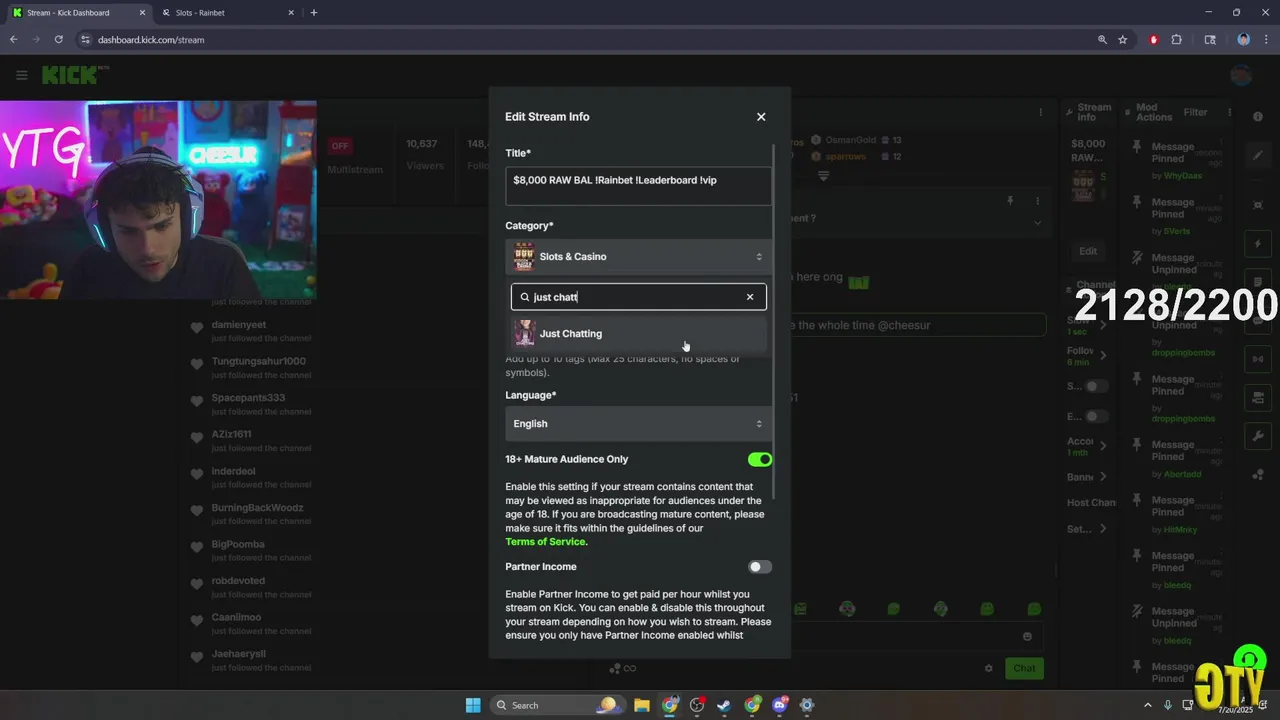1280x720 pixels.
Task: Open follower robdevoted
Action: pos(238,581)
